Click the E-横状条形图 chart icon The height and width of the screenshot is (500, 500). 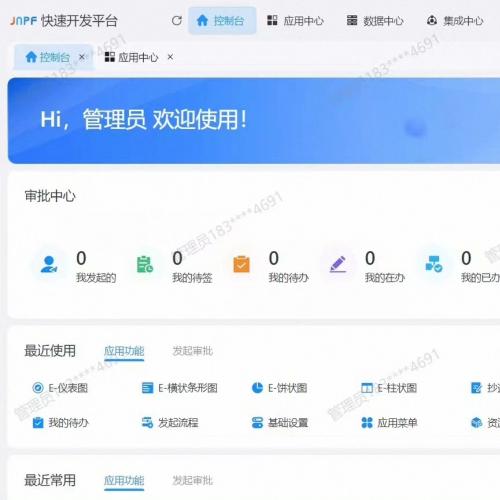(x=147, y=388)
